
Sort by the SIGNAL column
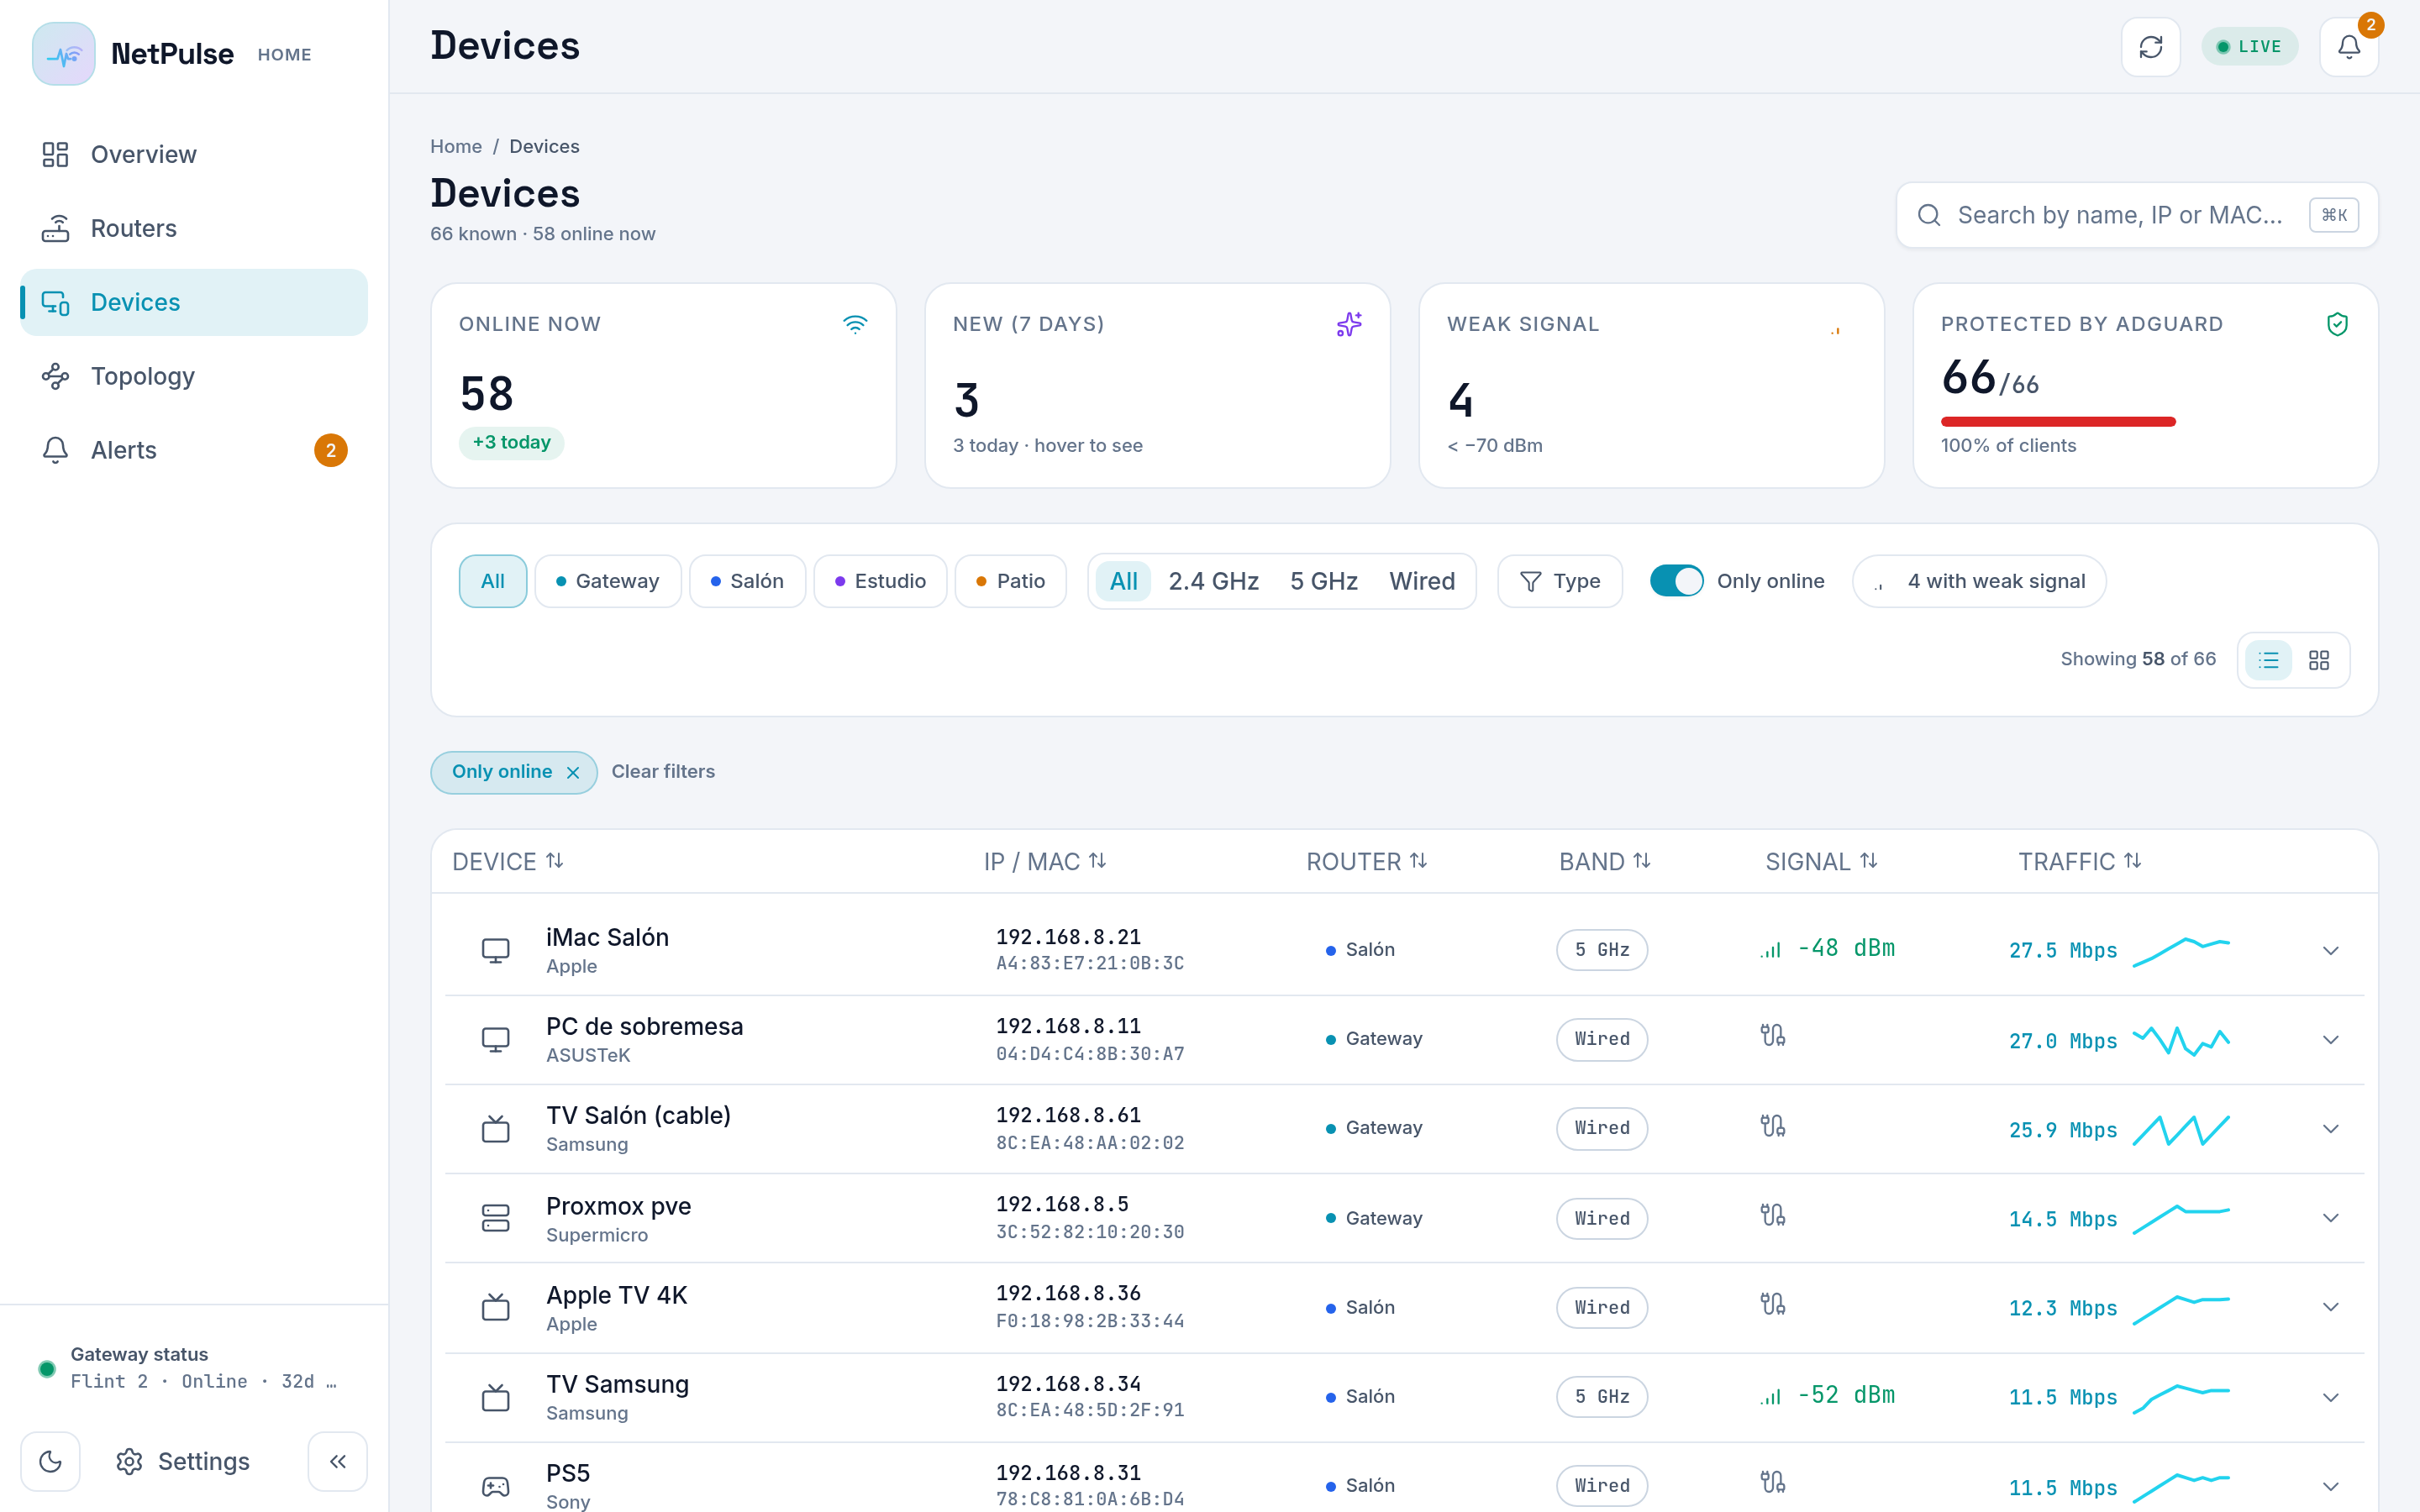pyautogui.click(x=1821, y=862)
